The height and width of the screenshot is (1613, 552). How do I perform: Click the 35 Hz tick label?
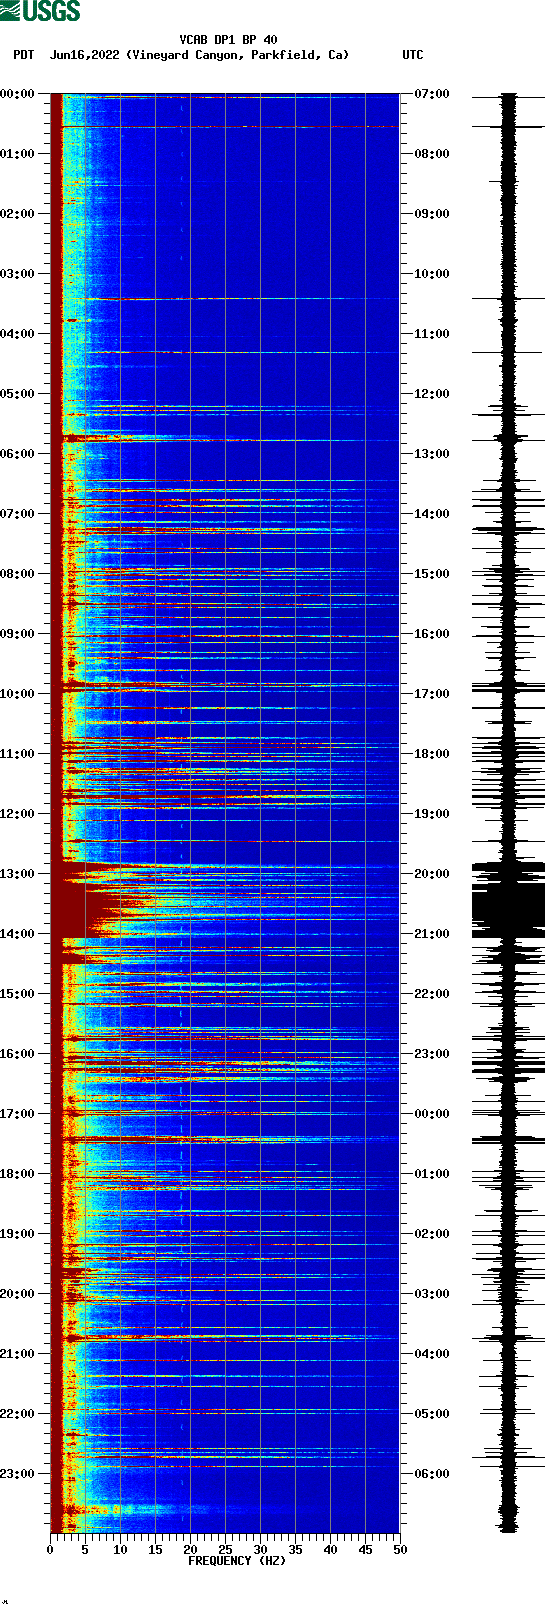pos(295,1550)
